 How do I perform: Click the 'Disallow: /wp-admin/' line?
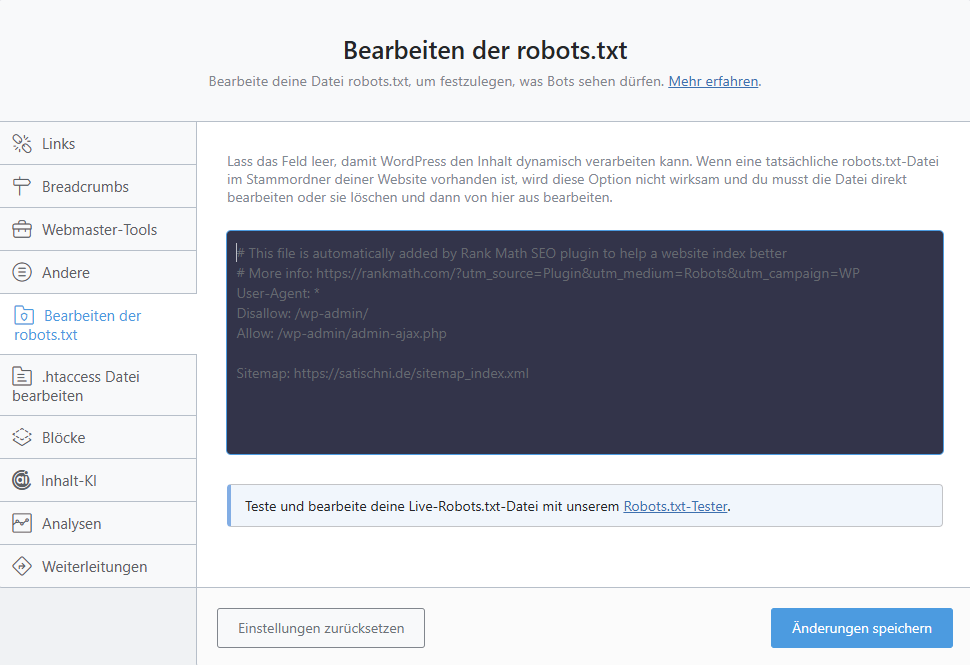(x=303, y=313)
